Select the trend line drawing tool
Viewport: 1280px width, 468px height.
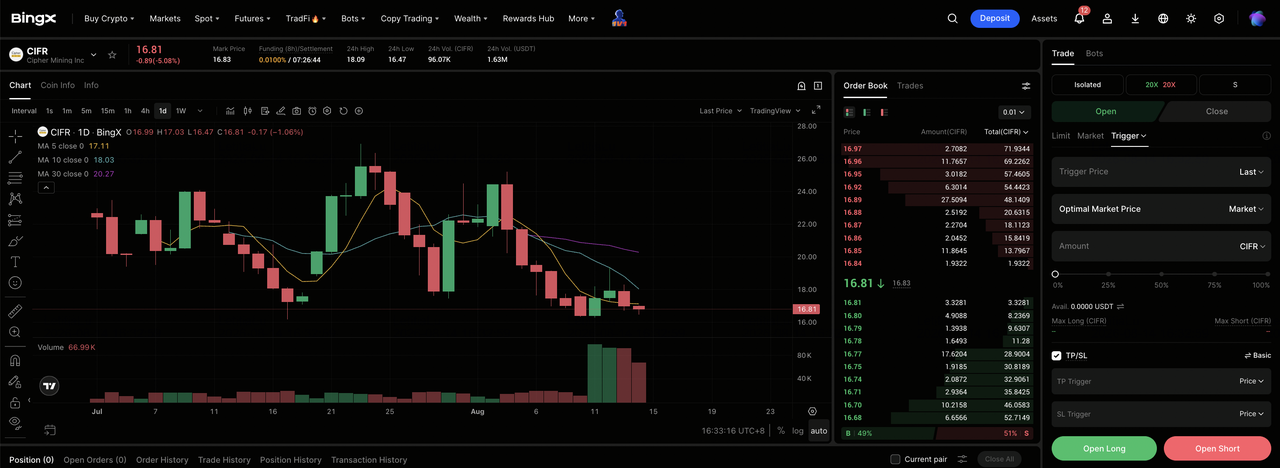tap(15, 157)
